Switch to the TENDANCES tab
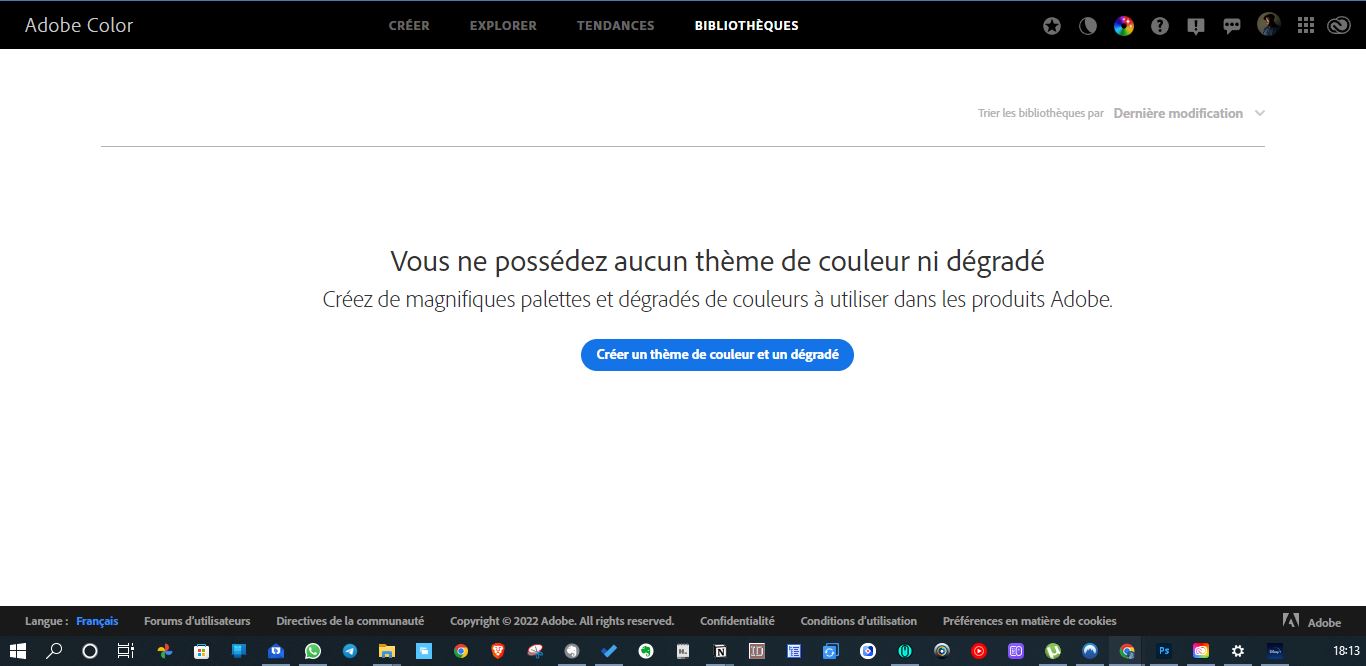 click(x=615, y=26)
